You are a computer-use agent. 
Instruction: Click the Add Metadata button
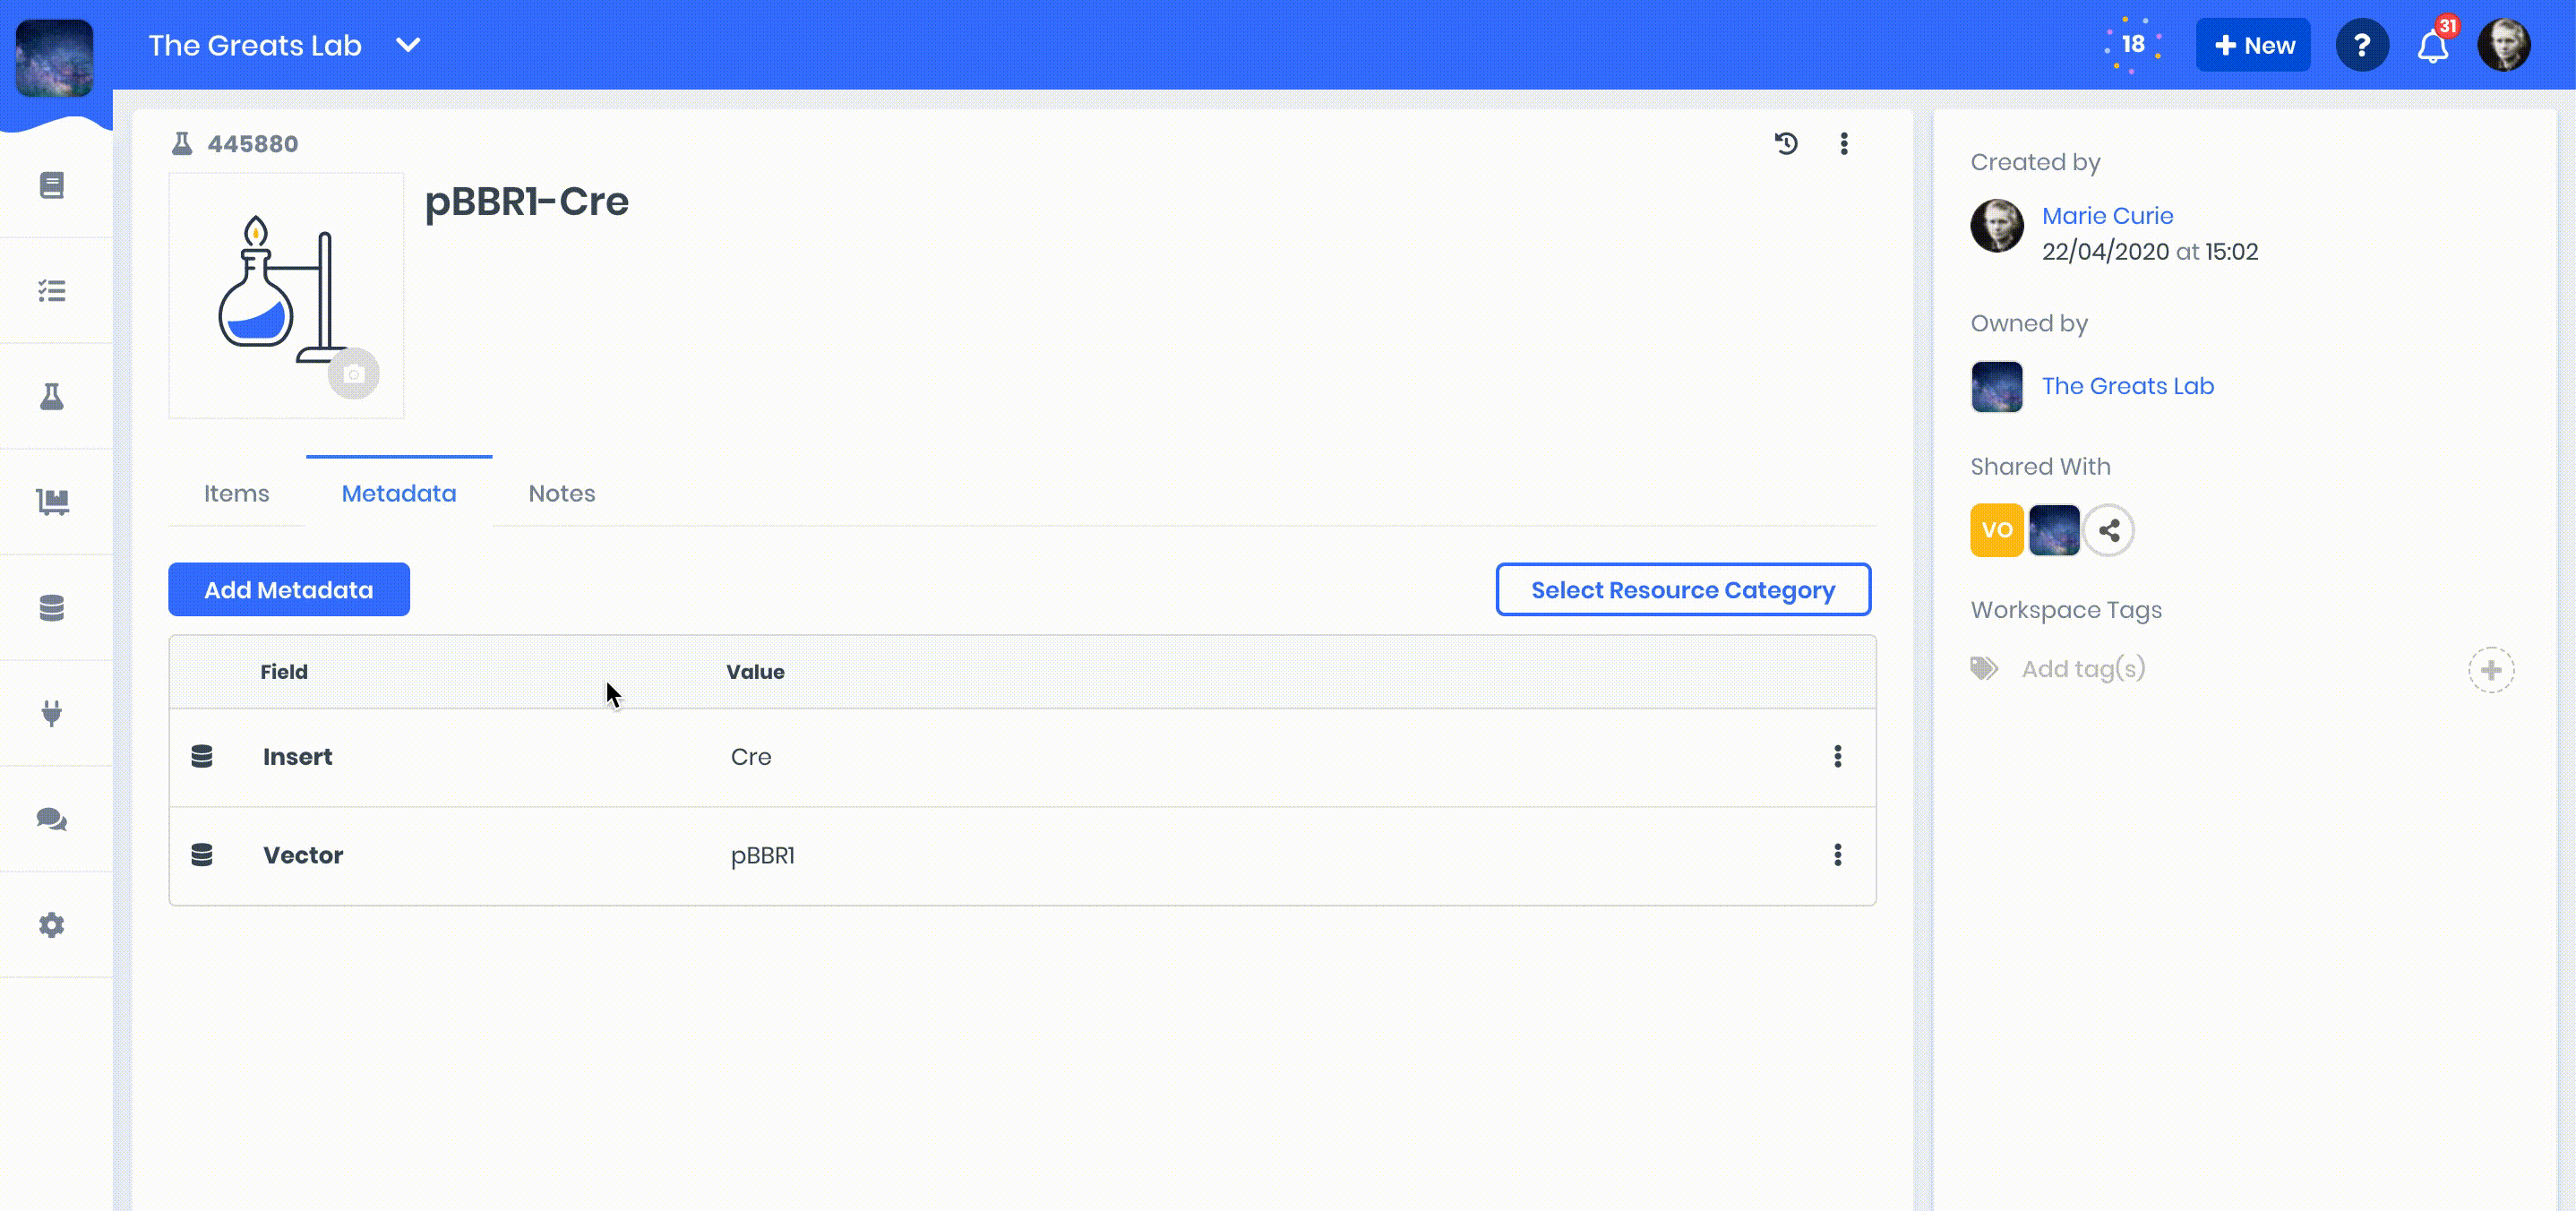[288, 590]
